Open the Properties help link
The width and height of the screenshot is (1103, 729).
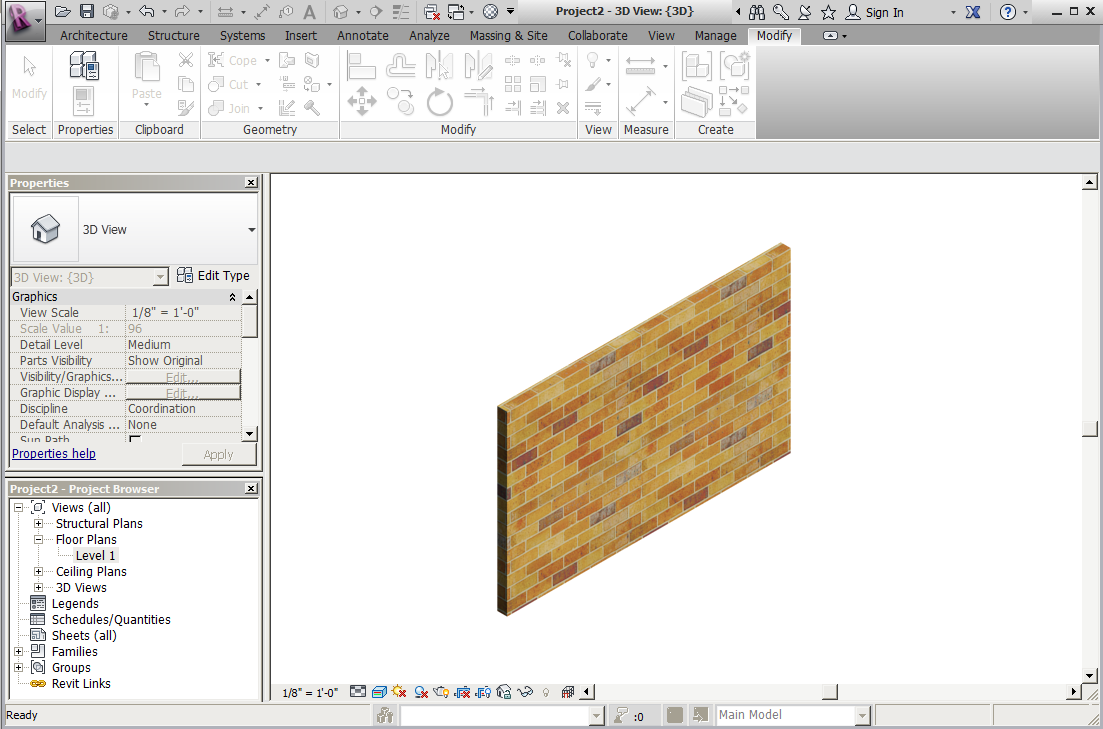coord(53,453)
